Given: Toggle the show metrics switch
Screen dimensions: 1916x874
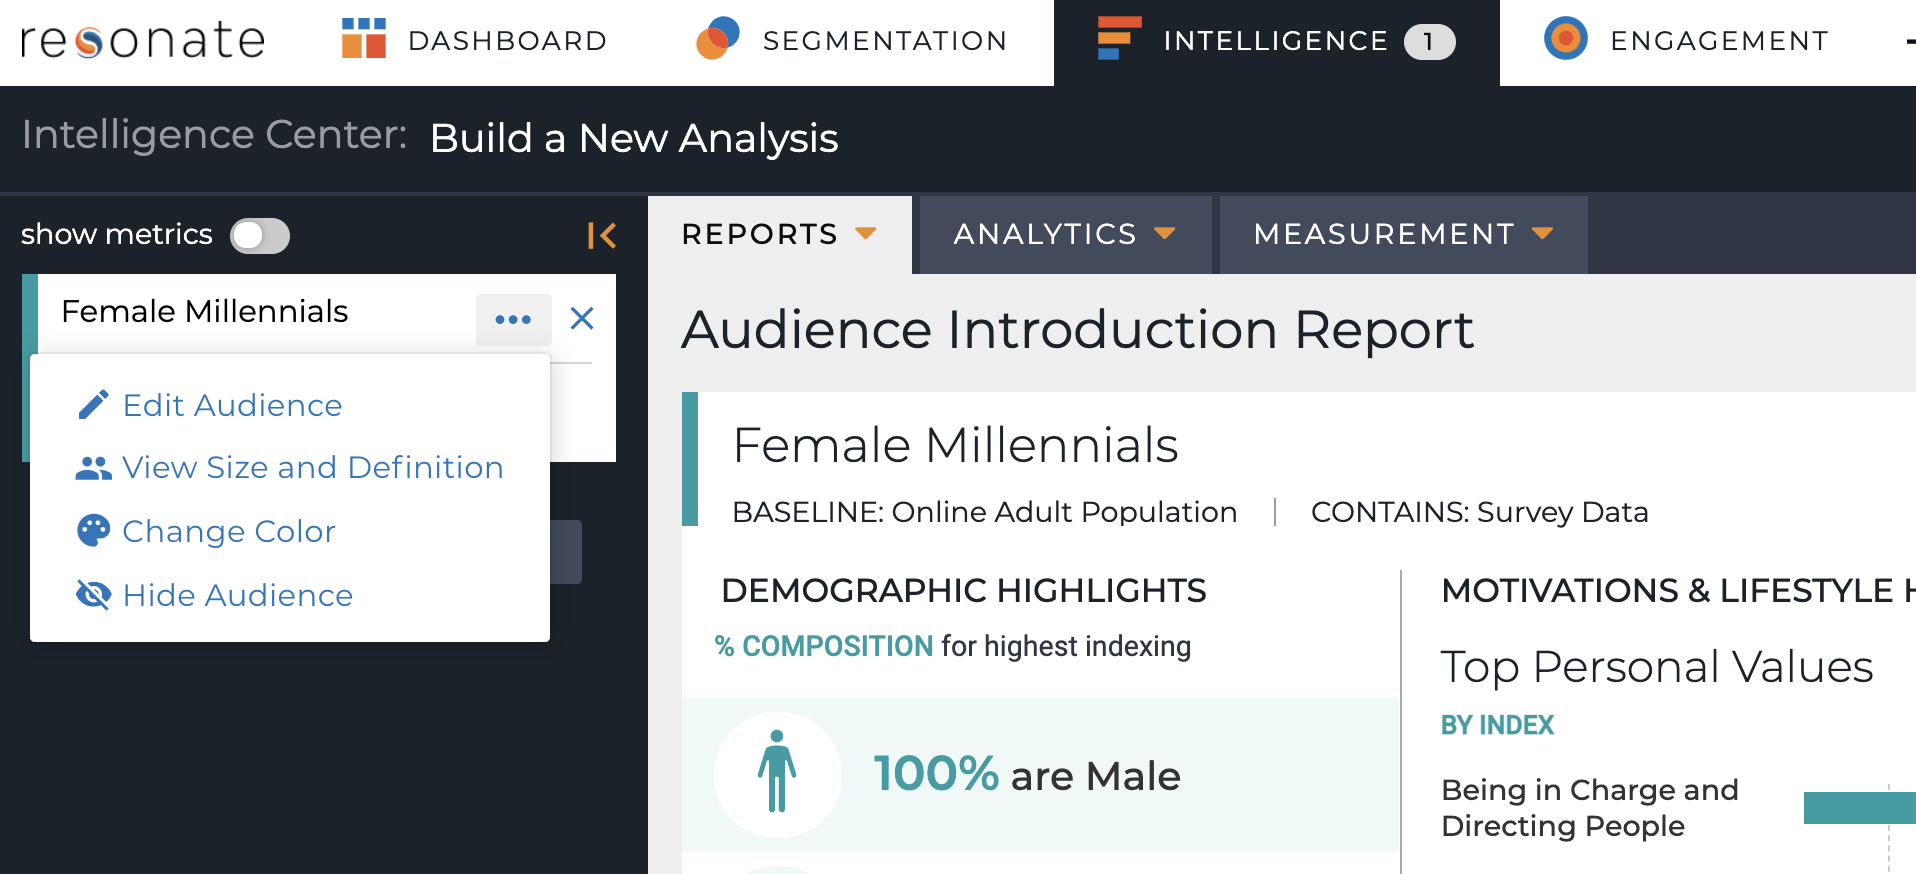Looking at the screenshot, I should 260,236.
